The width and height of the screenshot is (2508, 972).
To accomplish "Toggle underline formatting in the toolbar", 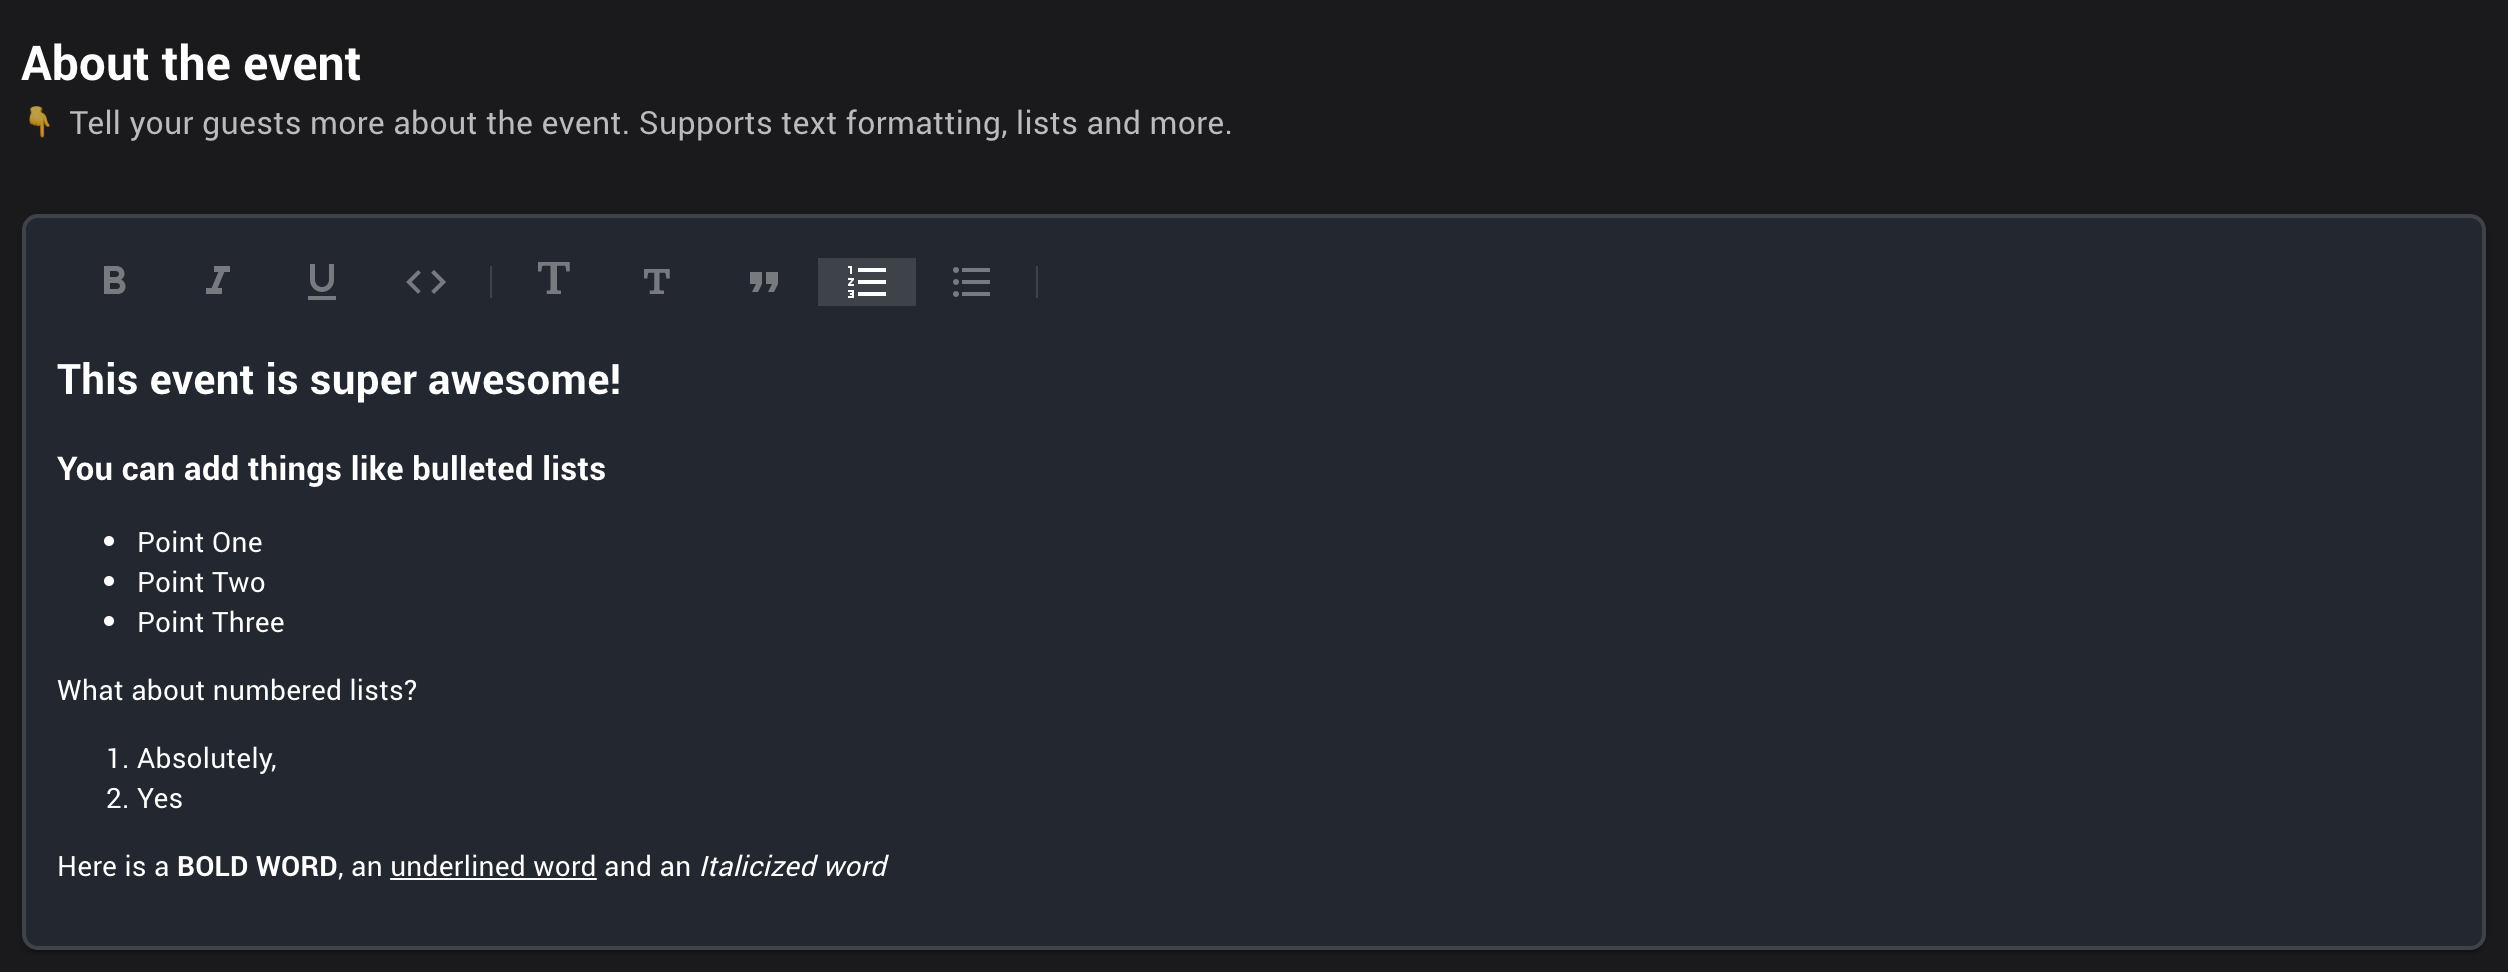I will coord(322,281).
